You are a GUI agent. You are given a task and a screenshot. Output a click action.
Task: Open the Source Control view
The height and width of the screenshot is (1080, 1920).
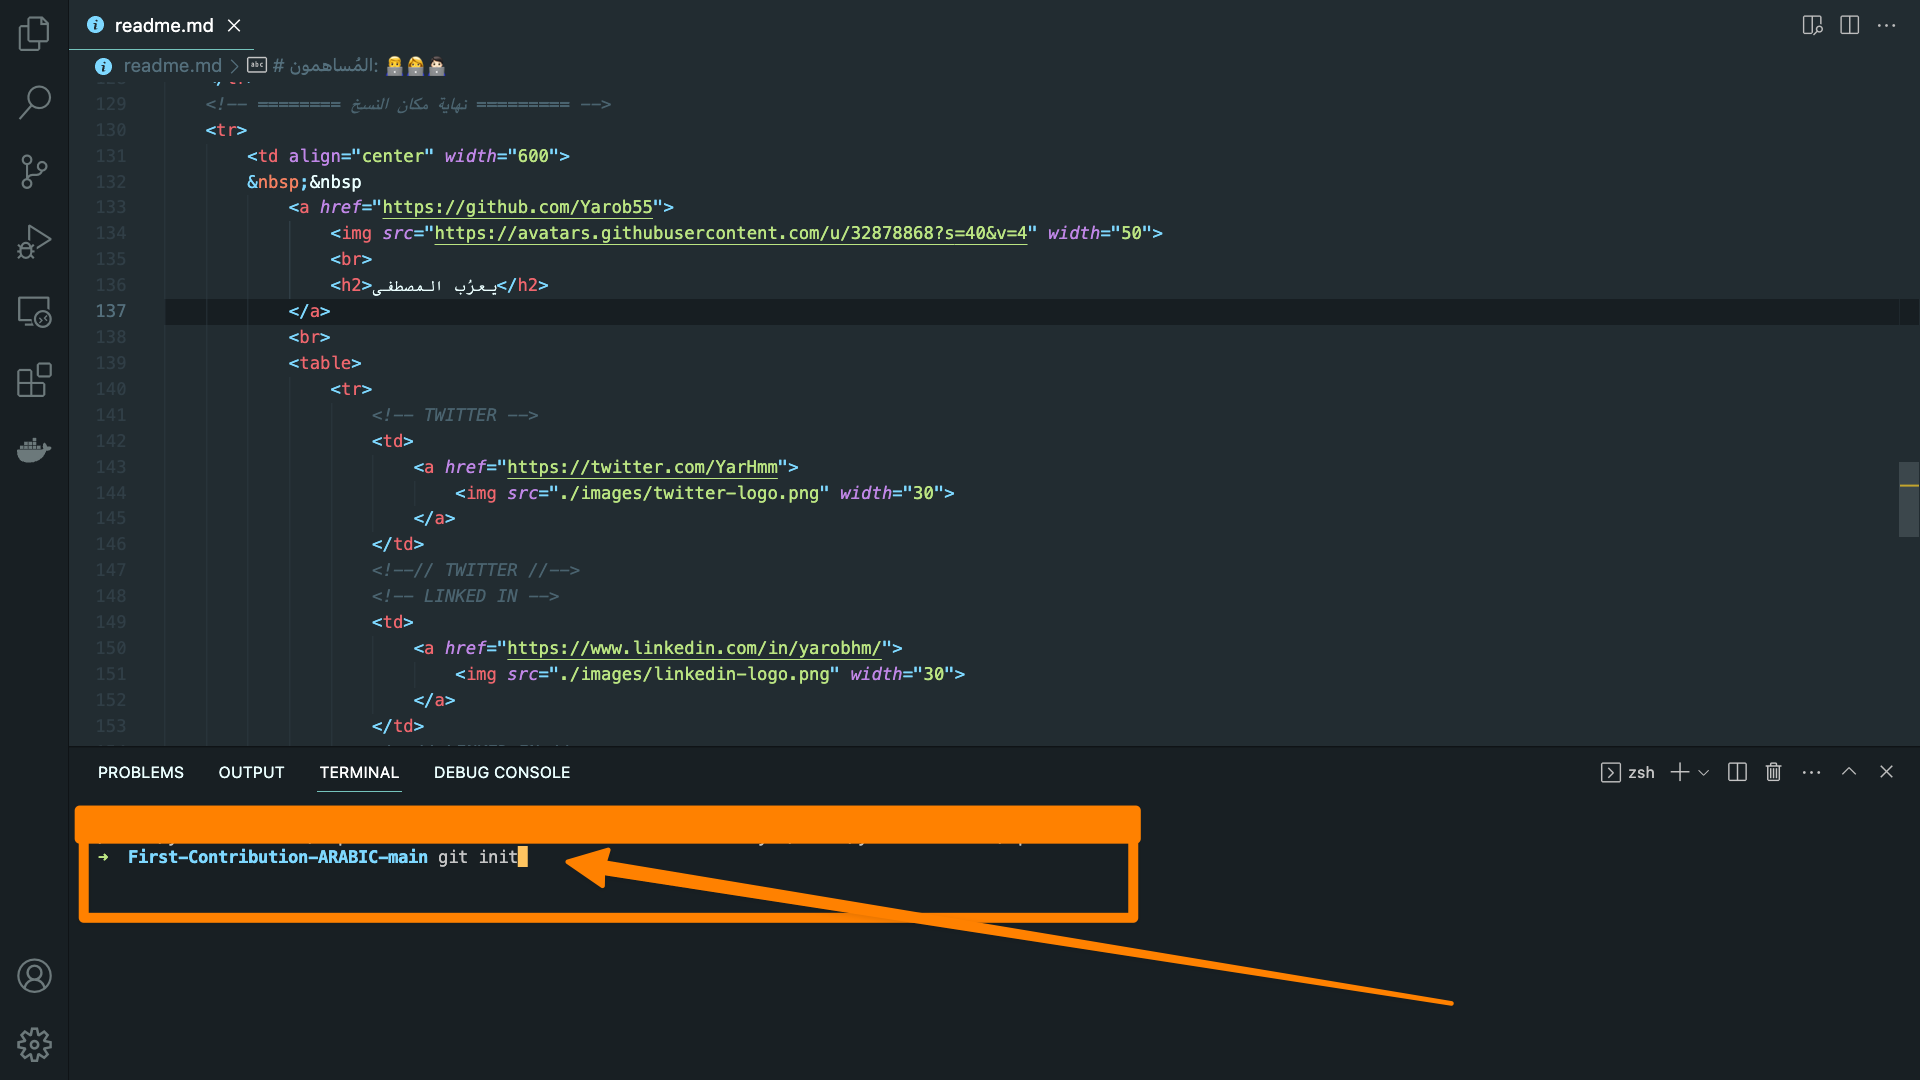point(34,172)
